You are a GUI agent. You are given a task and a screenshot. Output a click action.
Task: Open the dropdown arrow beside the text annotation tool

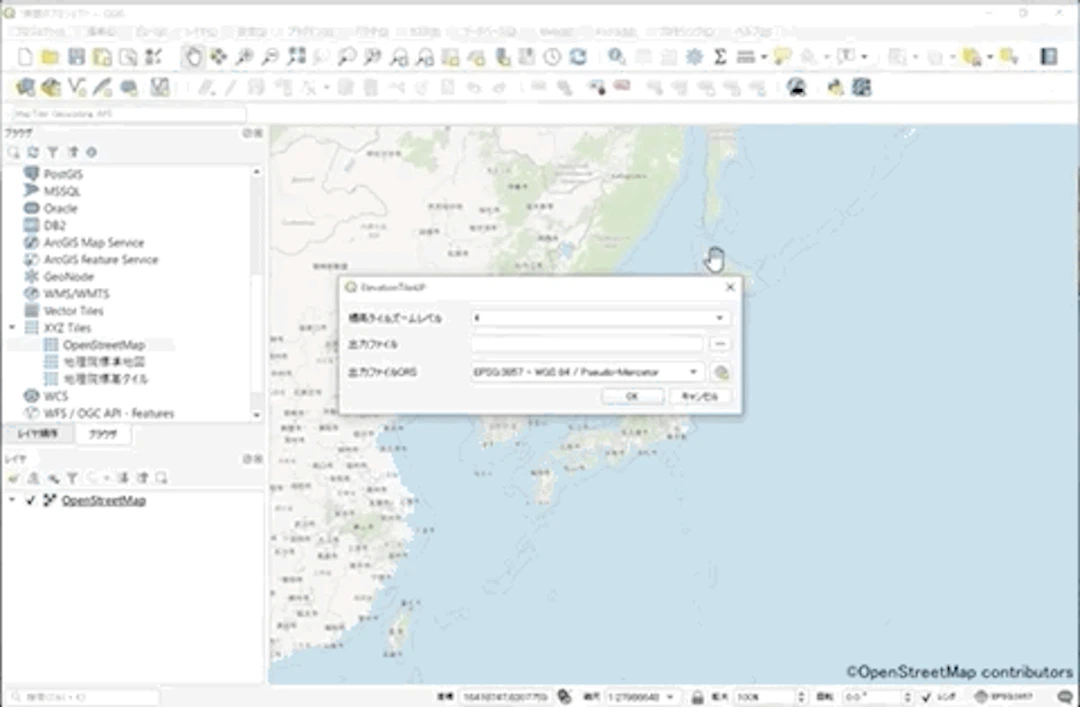864,57
